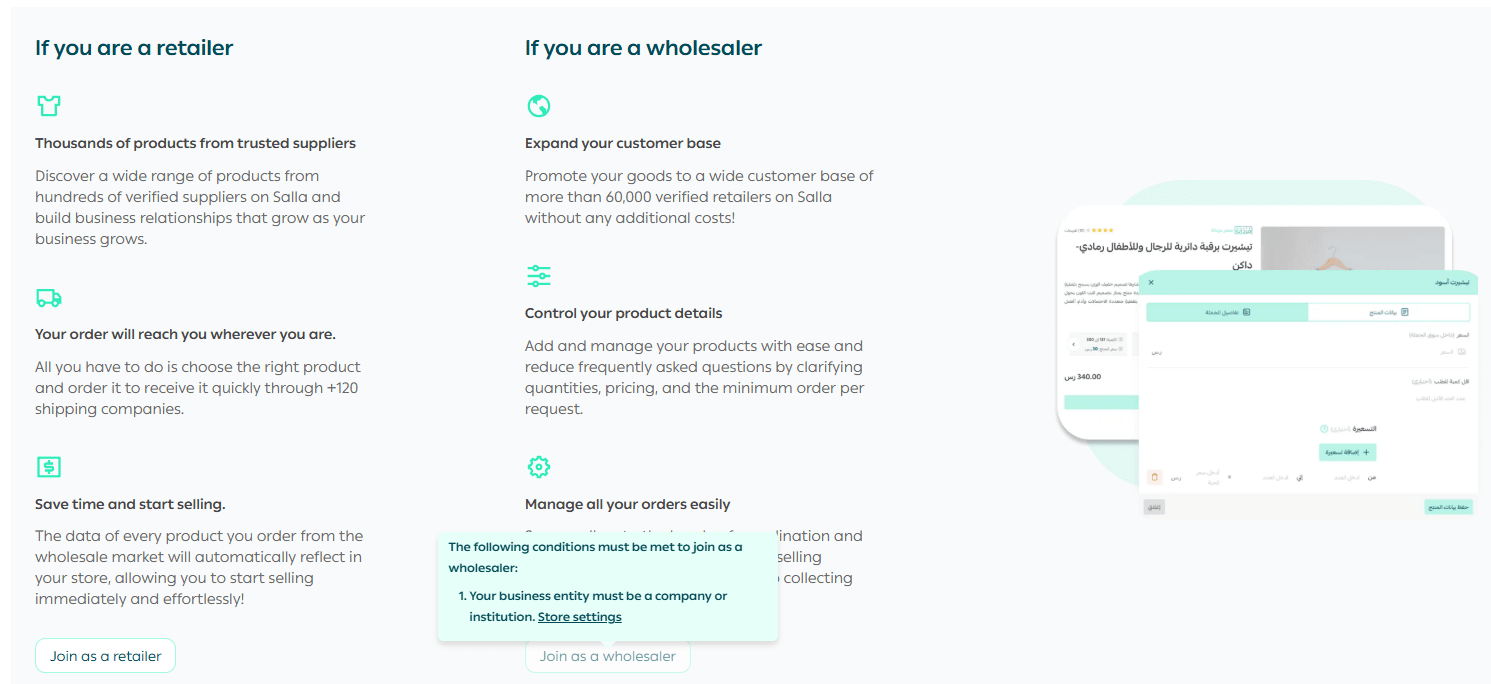
Task: Click the gear icon above Manage all your orders
Action: click(x=538, y=466)
